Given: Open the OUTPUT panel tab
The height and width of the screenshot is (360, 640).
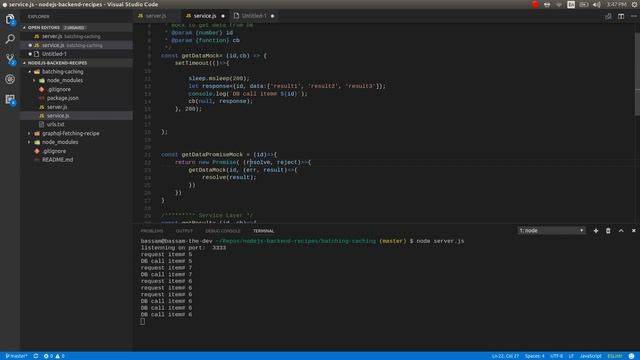Looking at the screenshot, I should (x=184, y=231).
